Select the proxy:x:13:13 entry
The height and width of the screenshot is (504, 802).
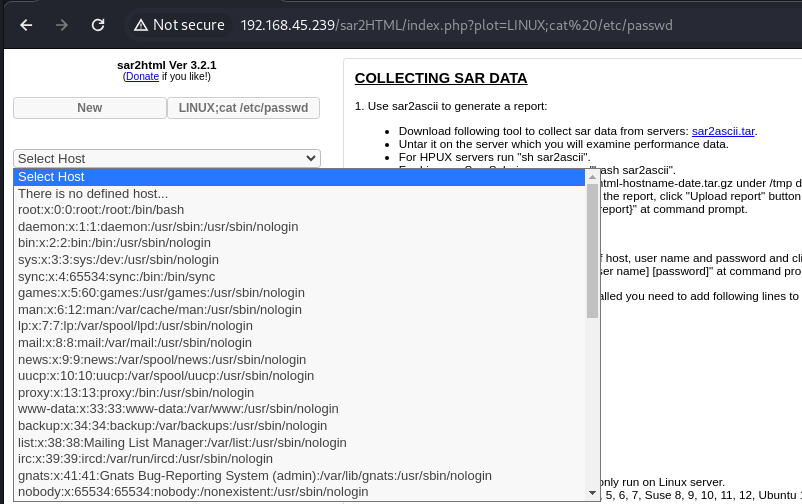(300, 392)
